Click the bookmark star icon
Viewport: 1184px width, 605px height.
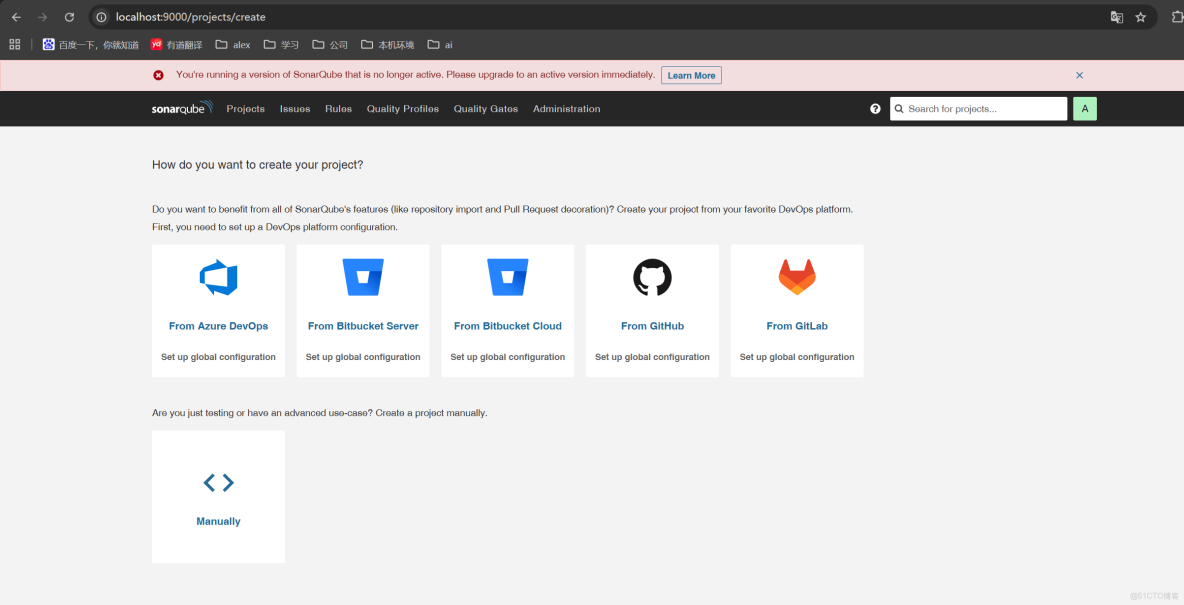[1141, 16]
